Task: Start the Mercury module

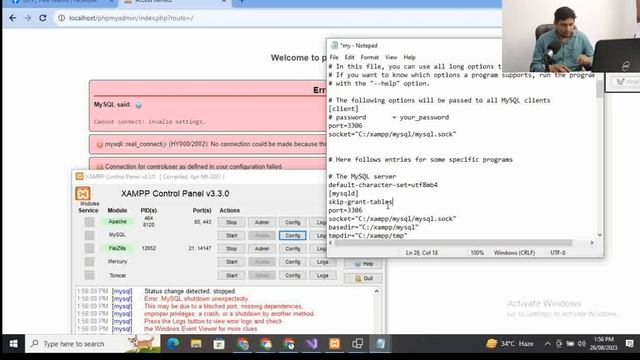Action: [231, 262]
